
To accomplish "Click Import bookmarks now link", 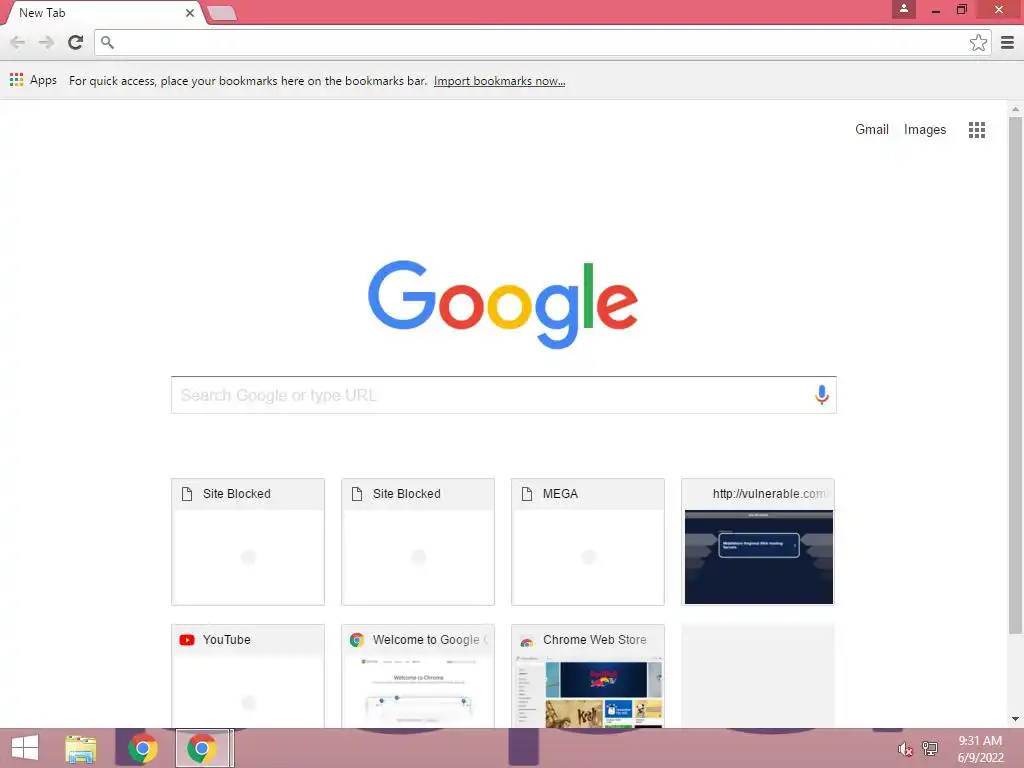I will point(500,81).
